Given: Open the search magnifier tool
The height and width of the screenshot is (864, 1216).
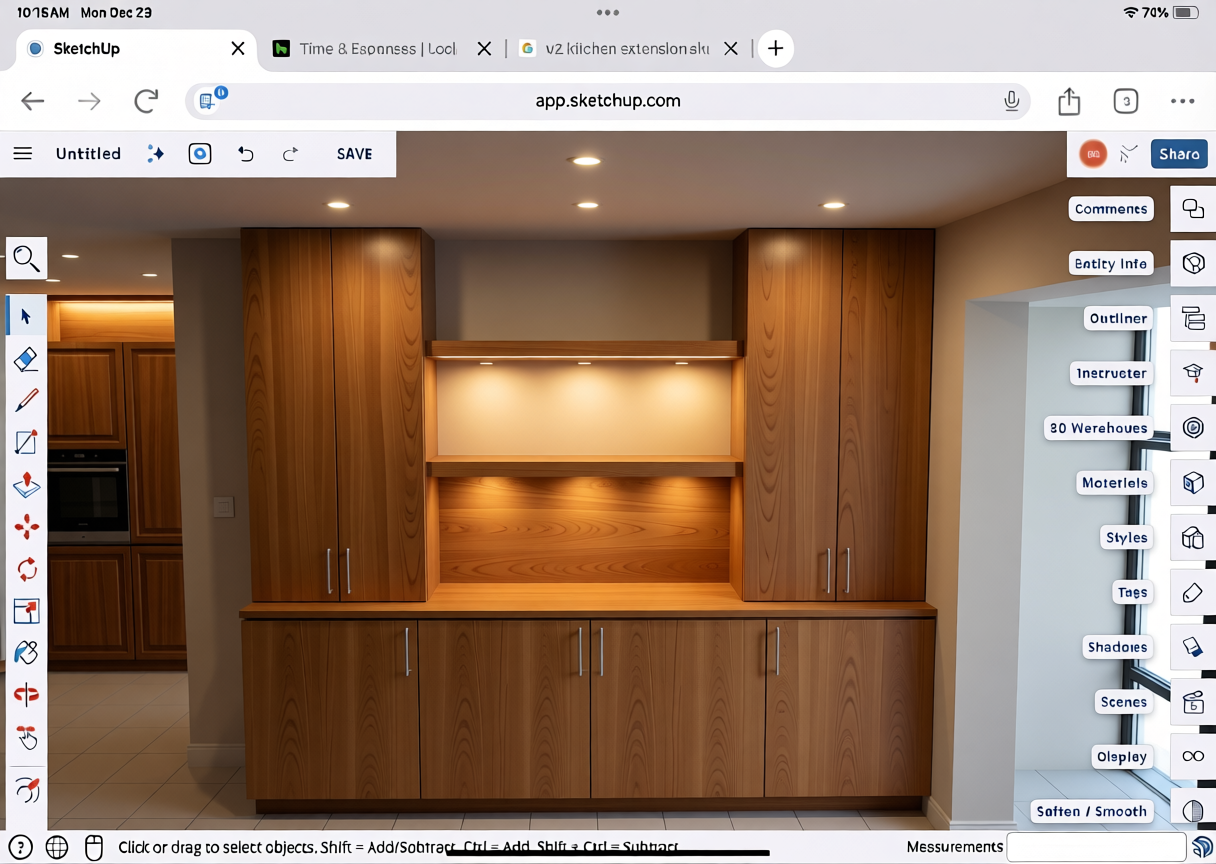Looking at the screenshot, I should click(26, 259).
